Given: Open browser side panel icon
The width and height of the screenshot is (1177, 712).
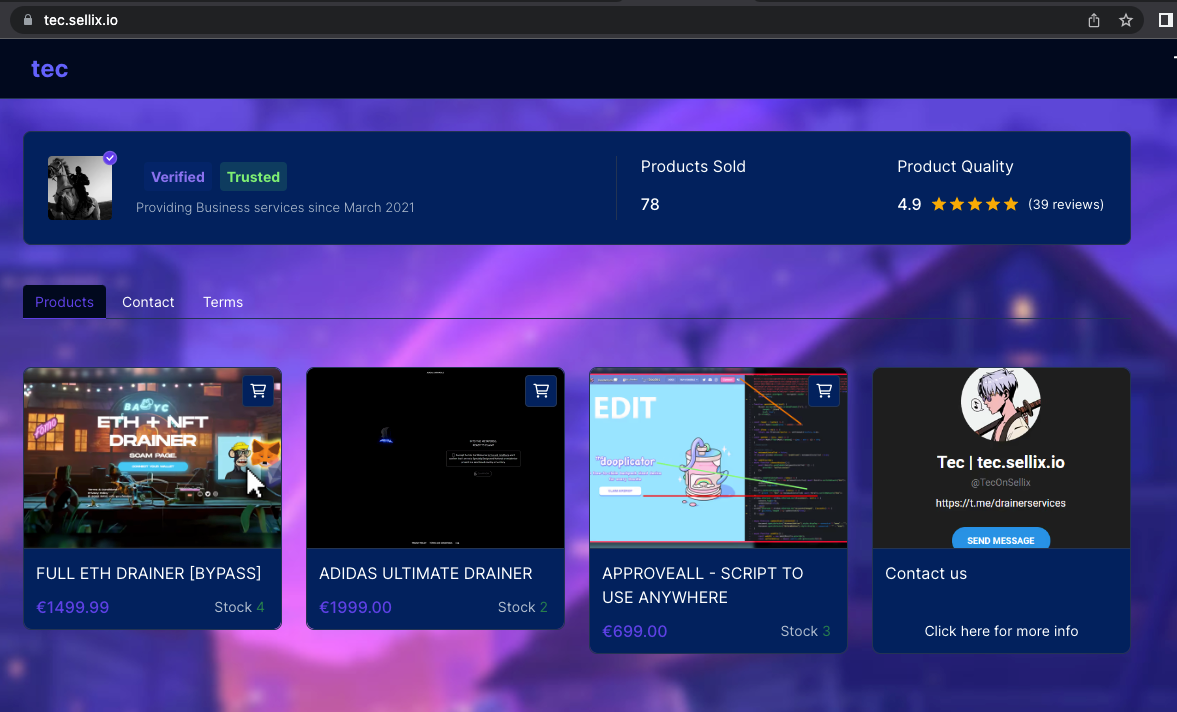Looking at the screenshot, I should click(1166, 20).
